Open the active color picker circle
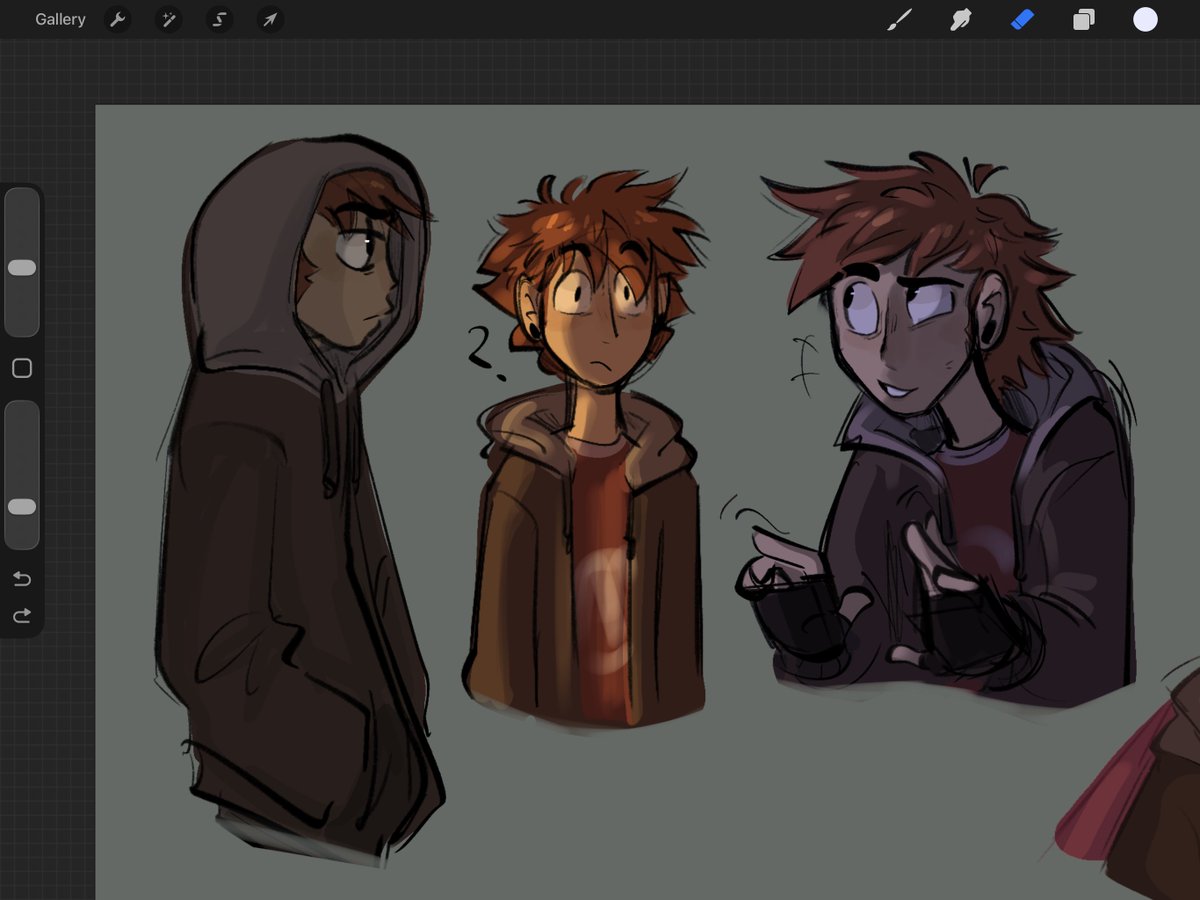The image size is (1200, 900). [1145, 20]
